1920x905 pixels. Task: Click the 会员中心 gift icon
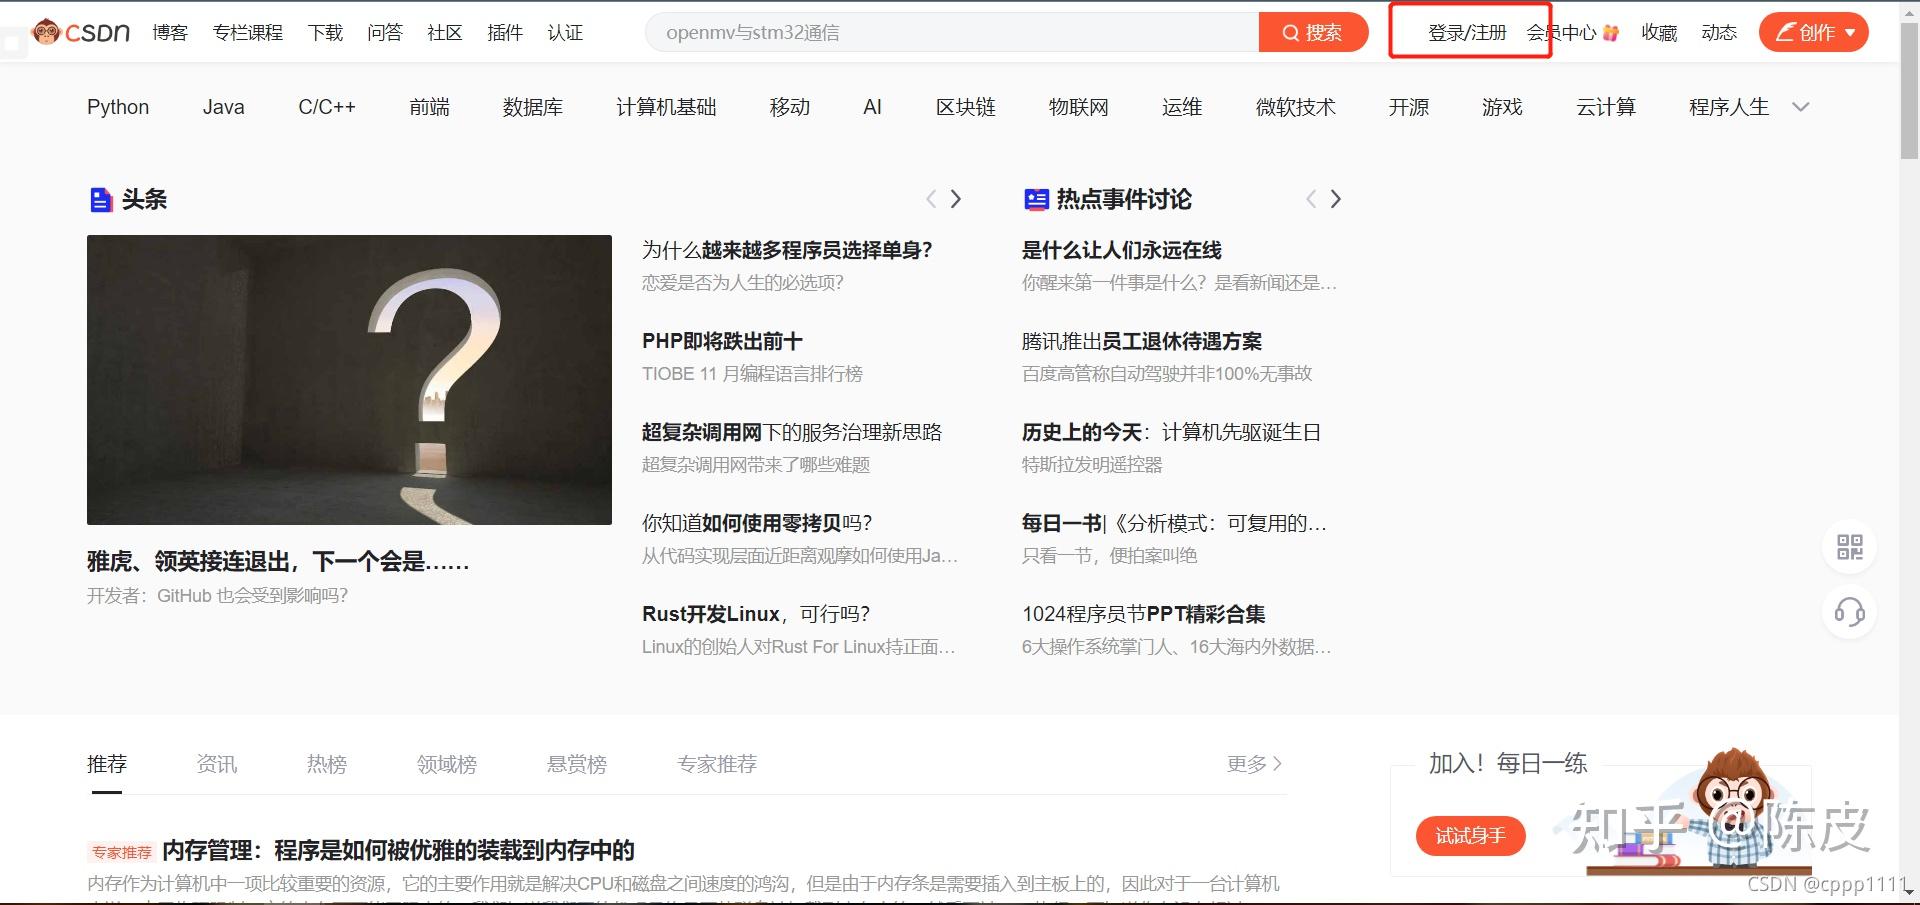pyautogui.click(x=1610, y=33)
